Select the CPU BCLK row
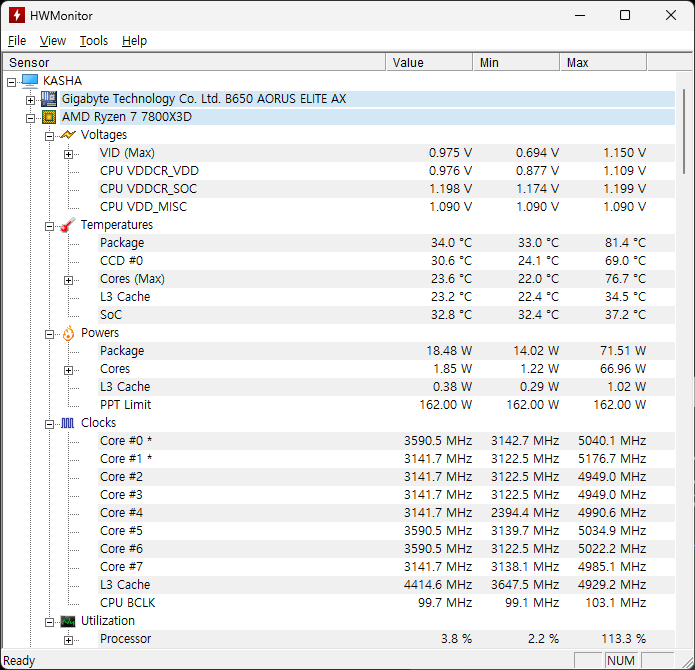 (x=386, y=603)
